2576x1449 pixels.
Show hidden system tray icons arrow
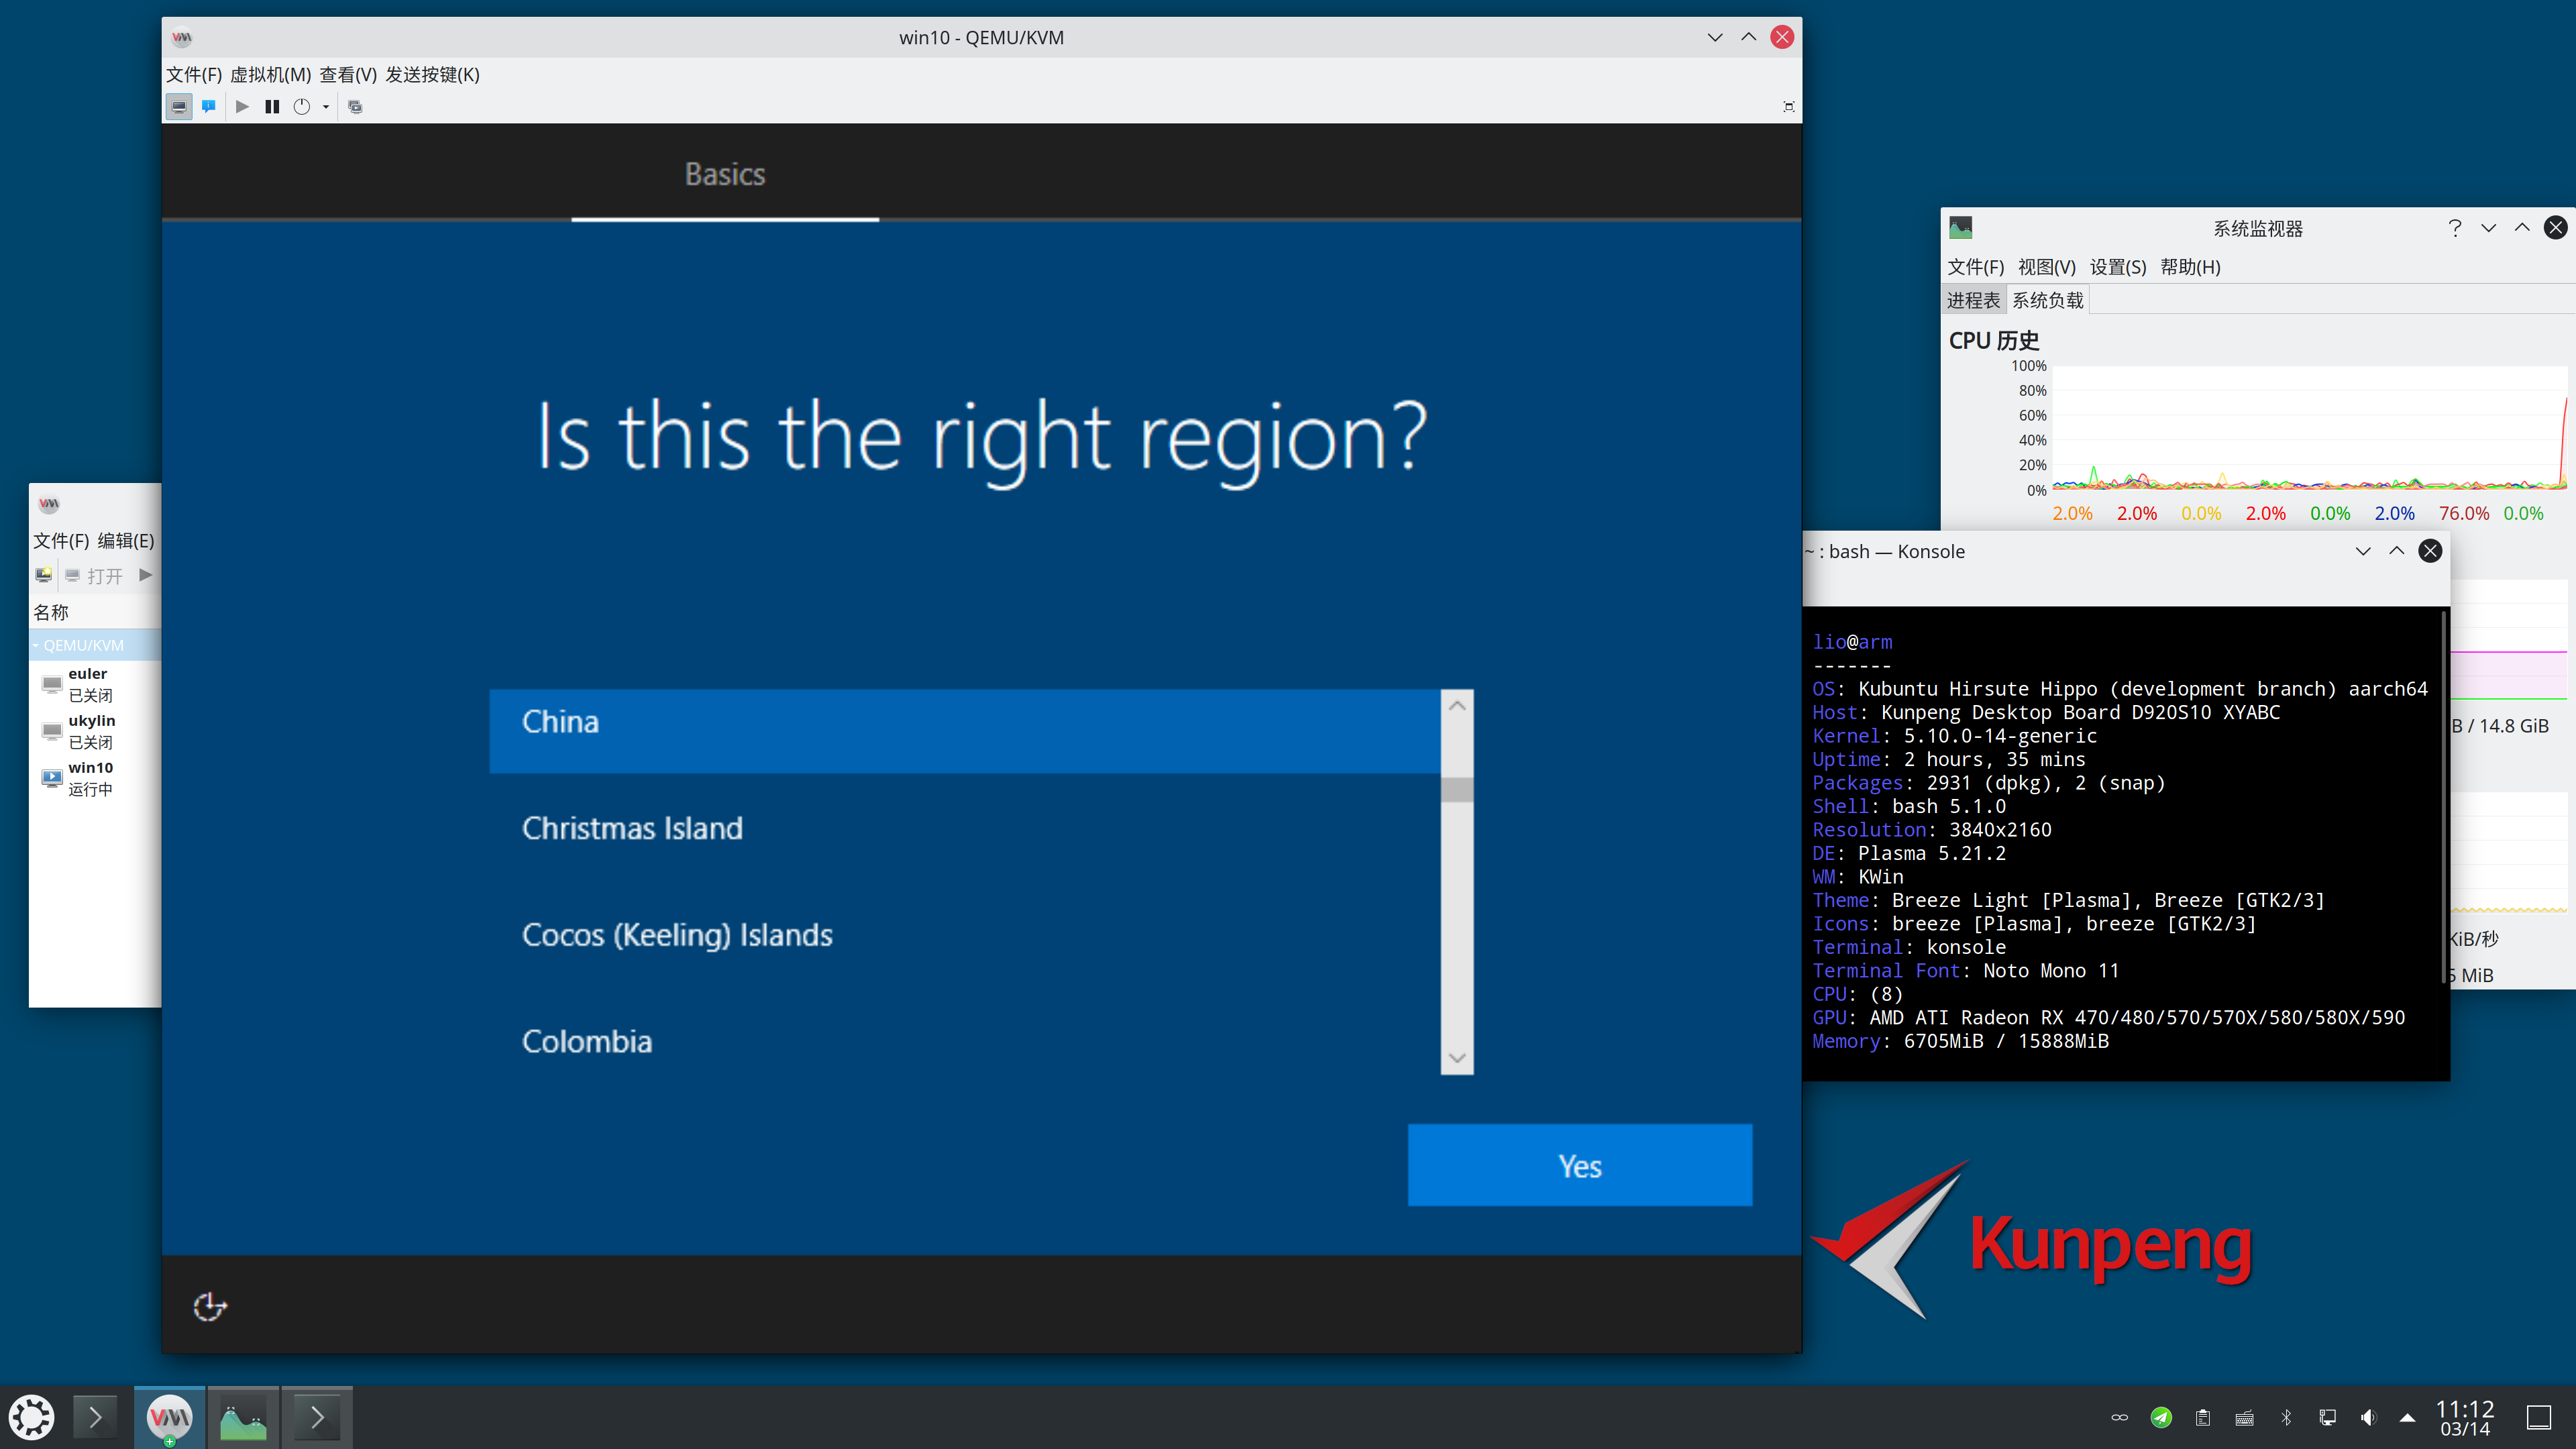click(2407, 1417)
